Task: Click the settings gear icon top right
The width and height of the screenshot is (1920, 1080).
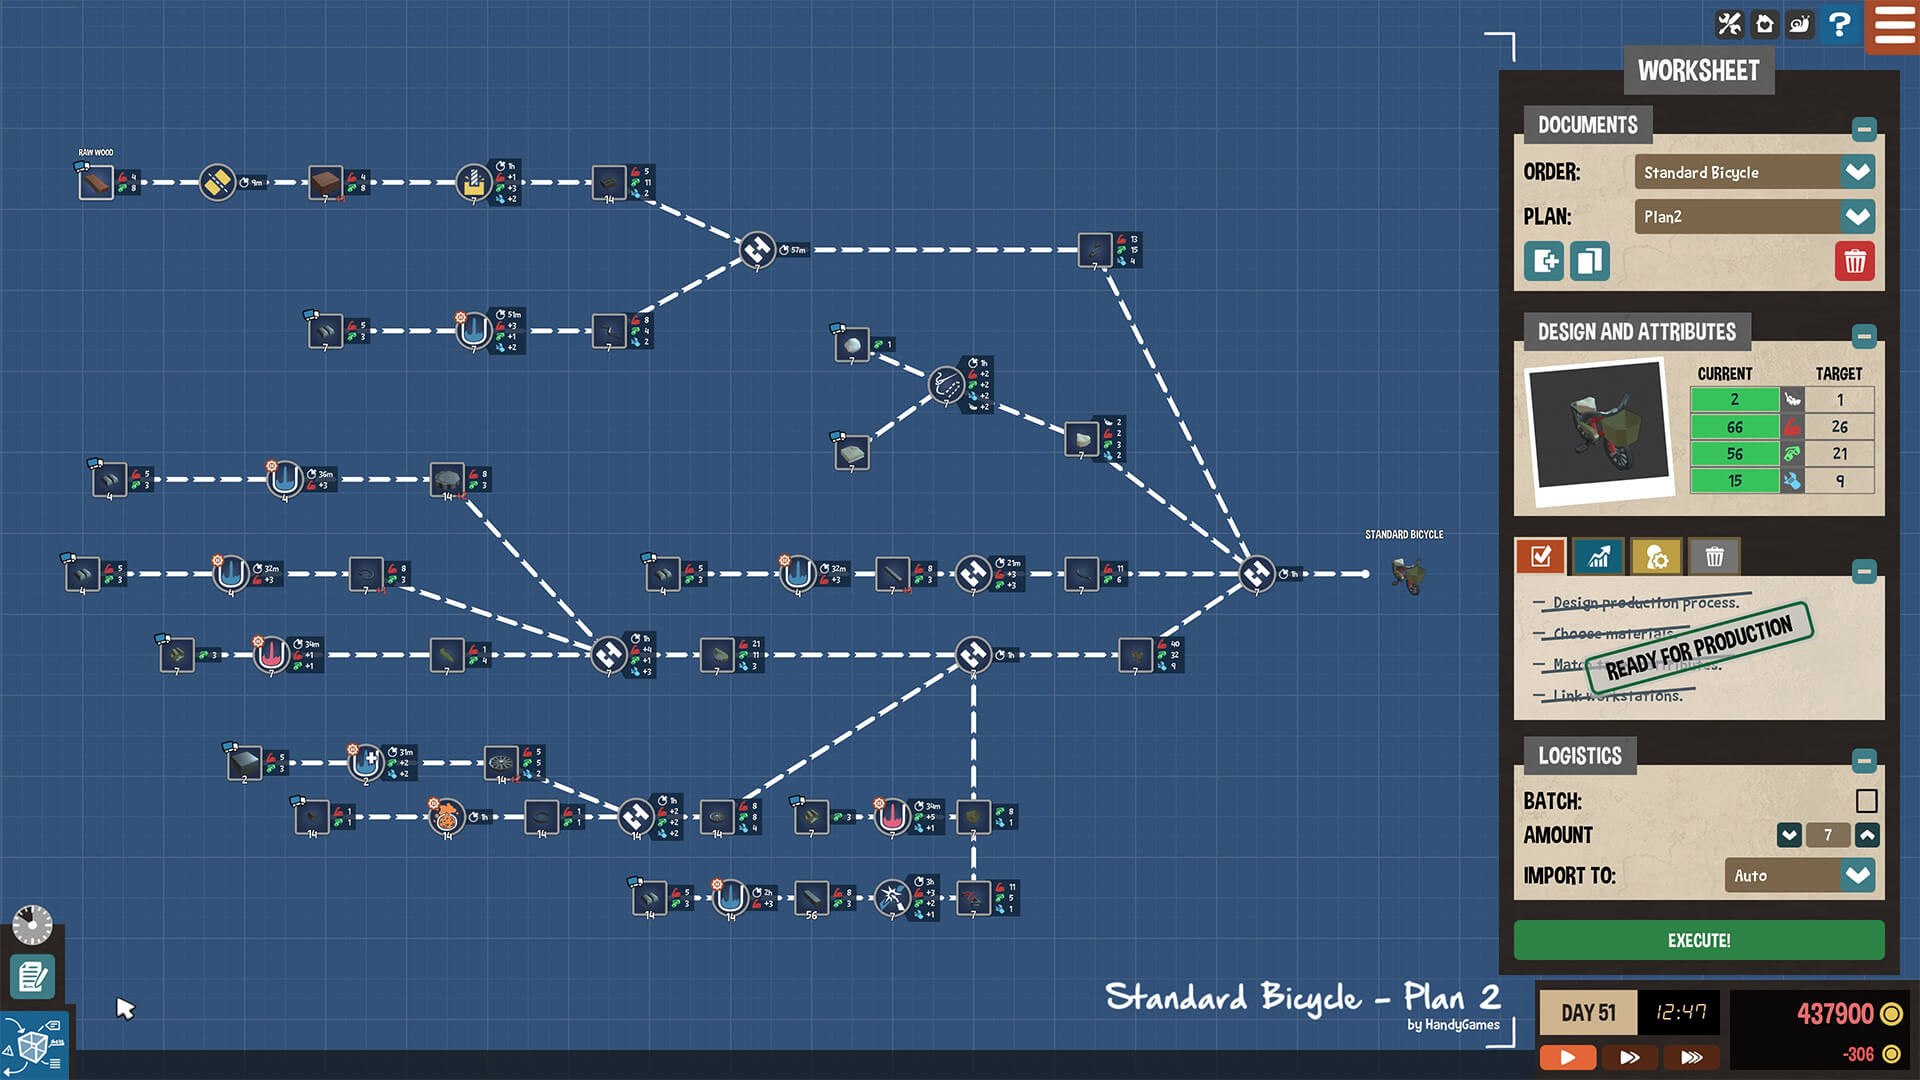Action: pyautogui.click(x=1731, y=24)
